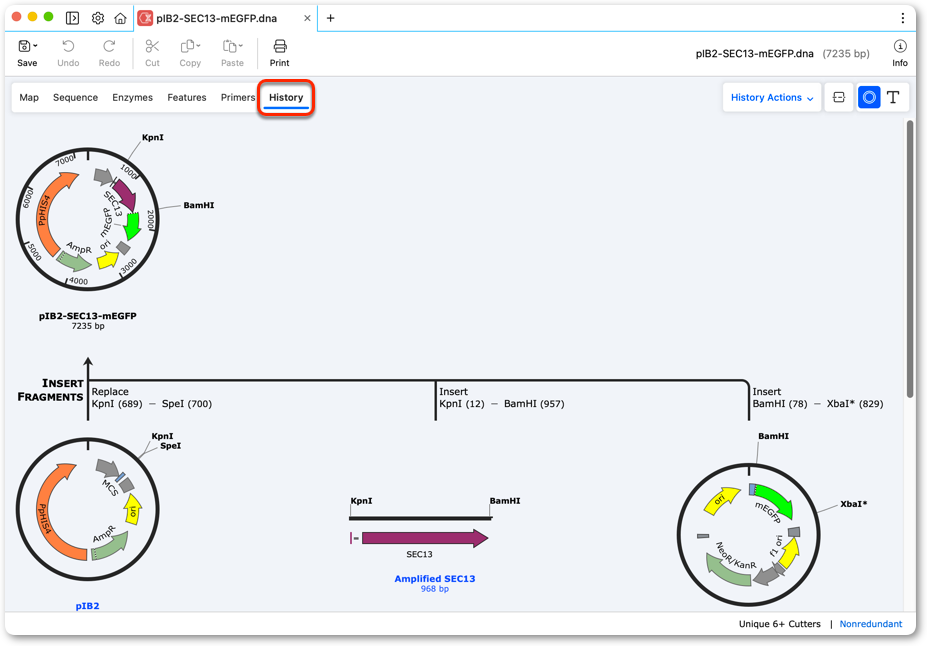The width and height of the screenshot is (927, 646).
Task: Click the Undo arrow icon
Action: point(68,47)
